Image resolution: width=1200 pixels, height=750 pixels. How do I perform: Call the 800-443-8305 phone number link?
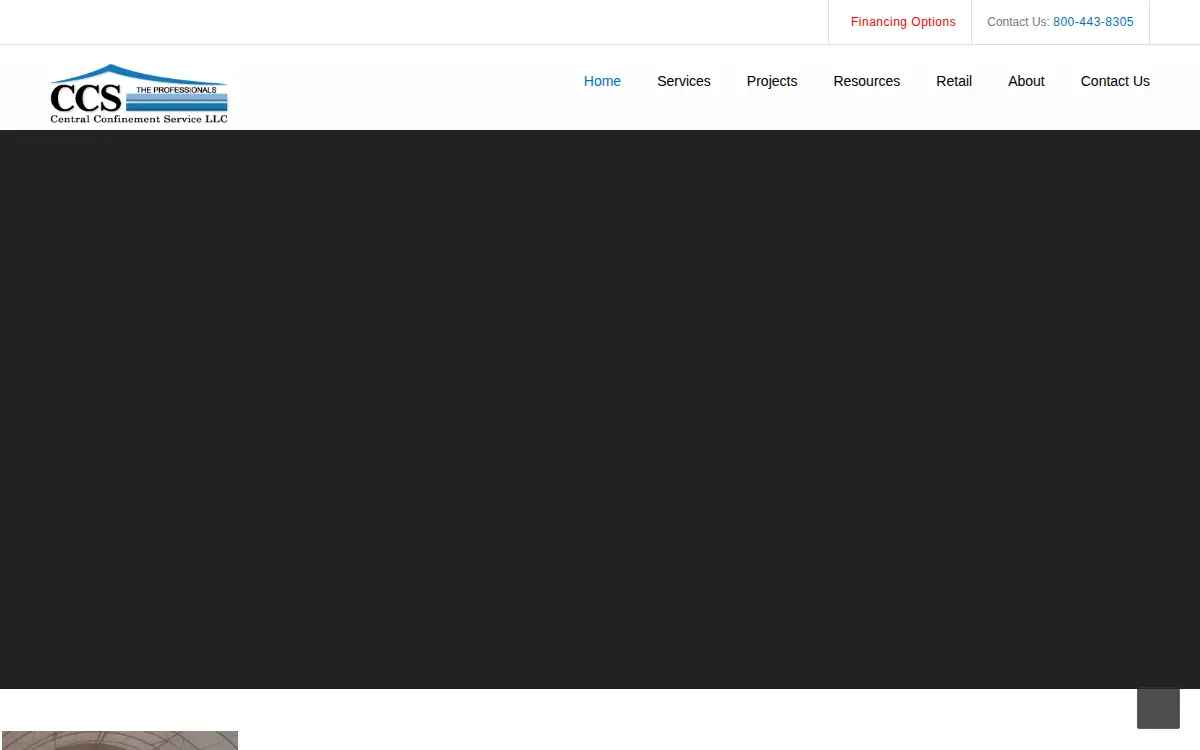coord(1093,22)
